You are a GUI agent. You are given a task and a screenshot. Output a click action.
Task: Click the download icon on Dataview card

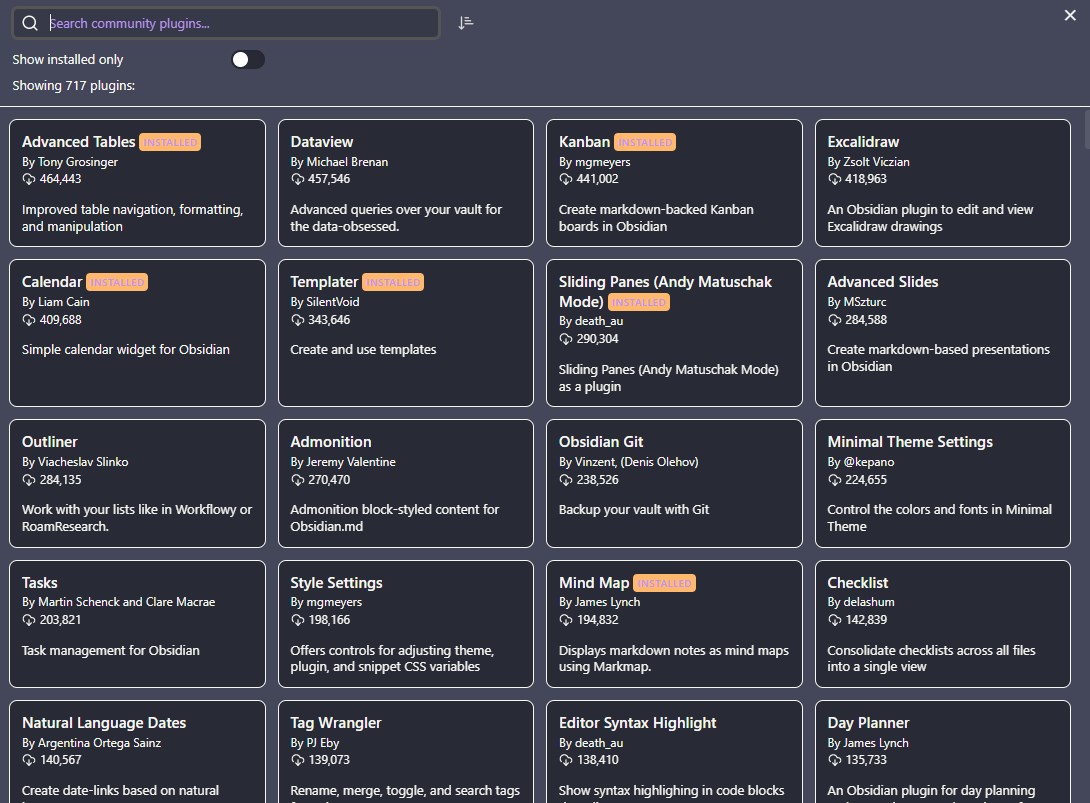(298, 179)
